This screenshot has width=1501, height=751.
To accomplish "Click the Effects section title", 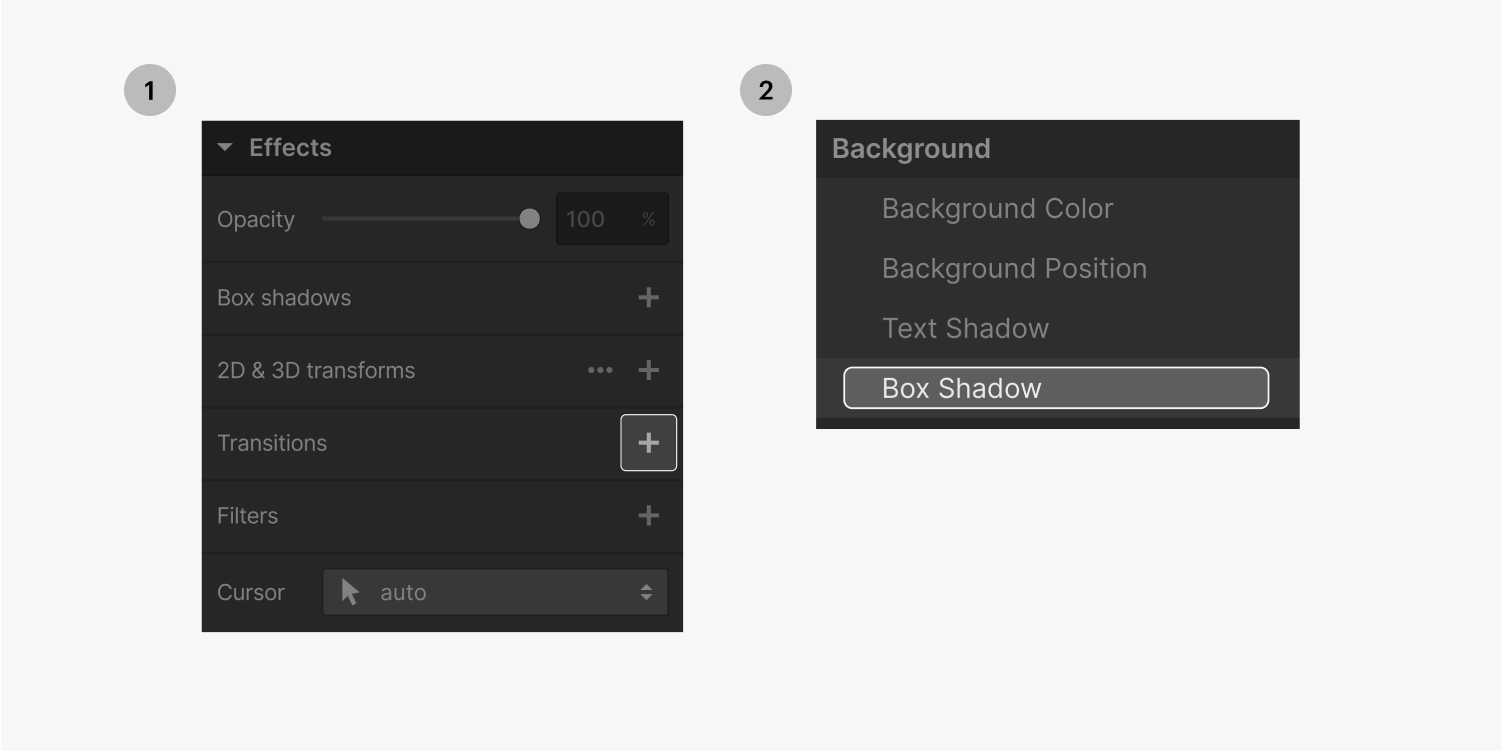I will pos(290,148).
